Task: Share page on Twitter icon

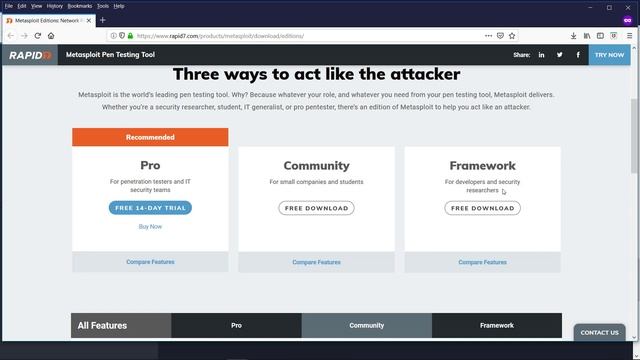Action: pos(560,55)
